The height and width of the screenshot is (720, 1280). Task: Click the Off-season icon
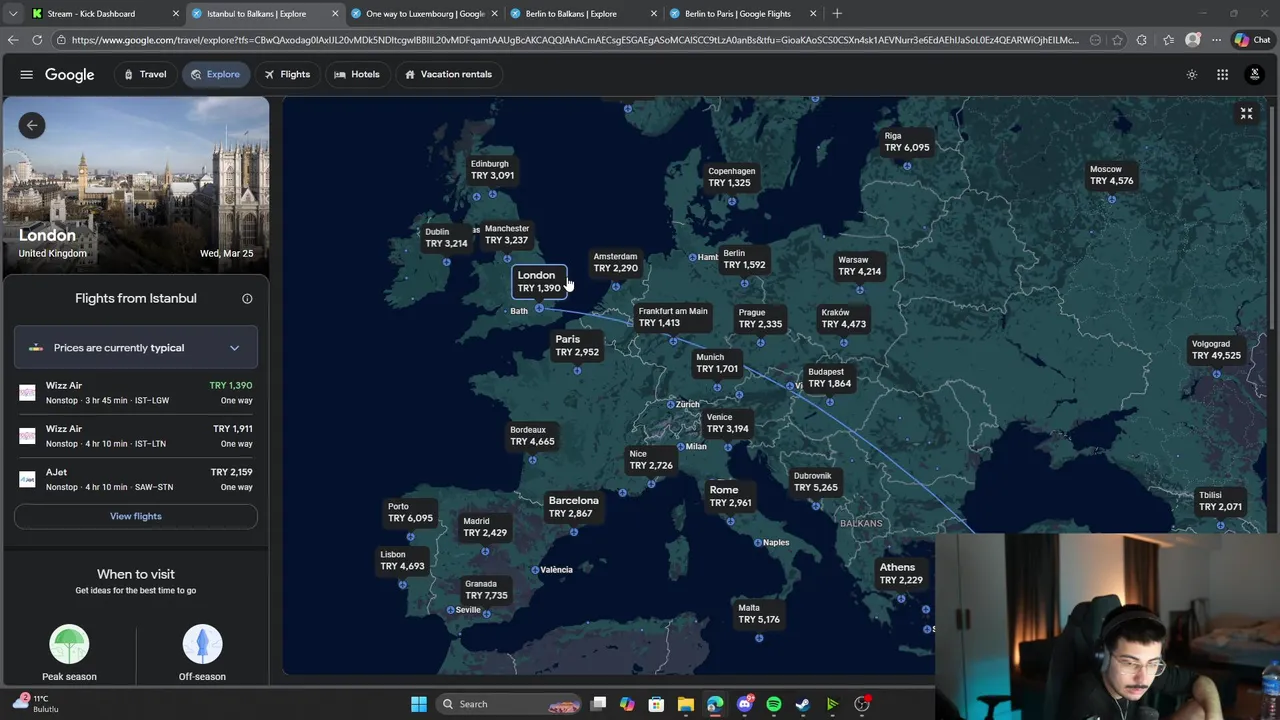(x=202, y=644)
